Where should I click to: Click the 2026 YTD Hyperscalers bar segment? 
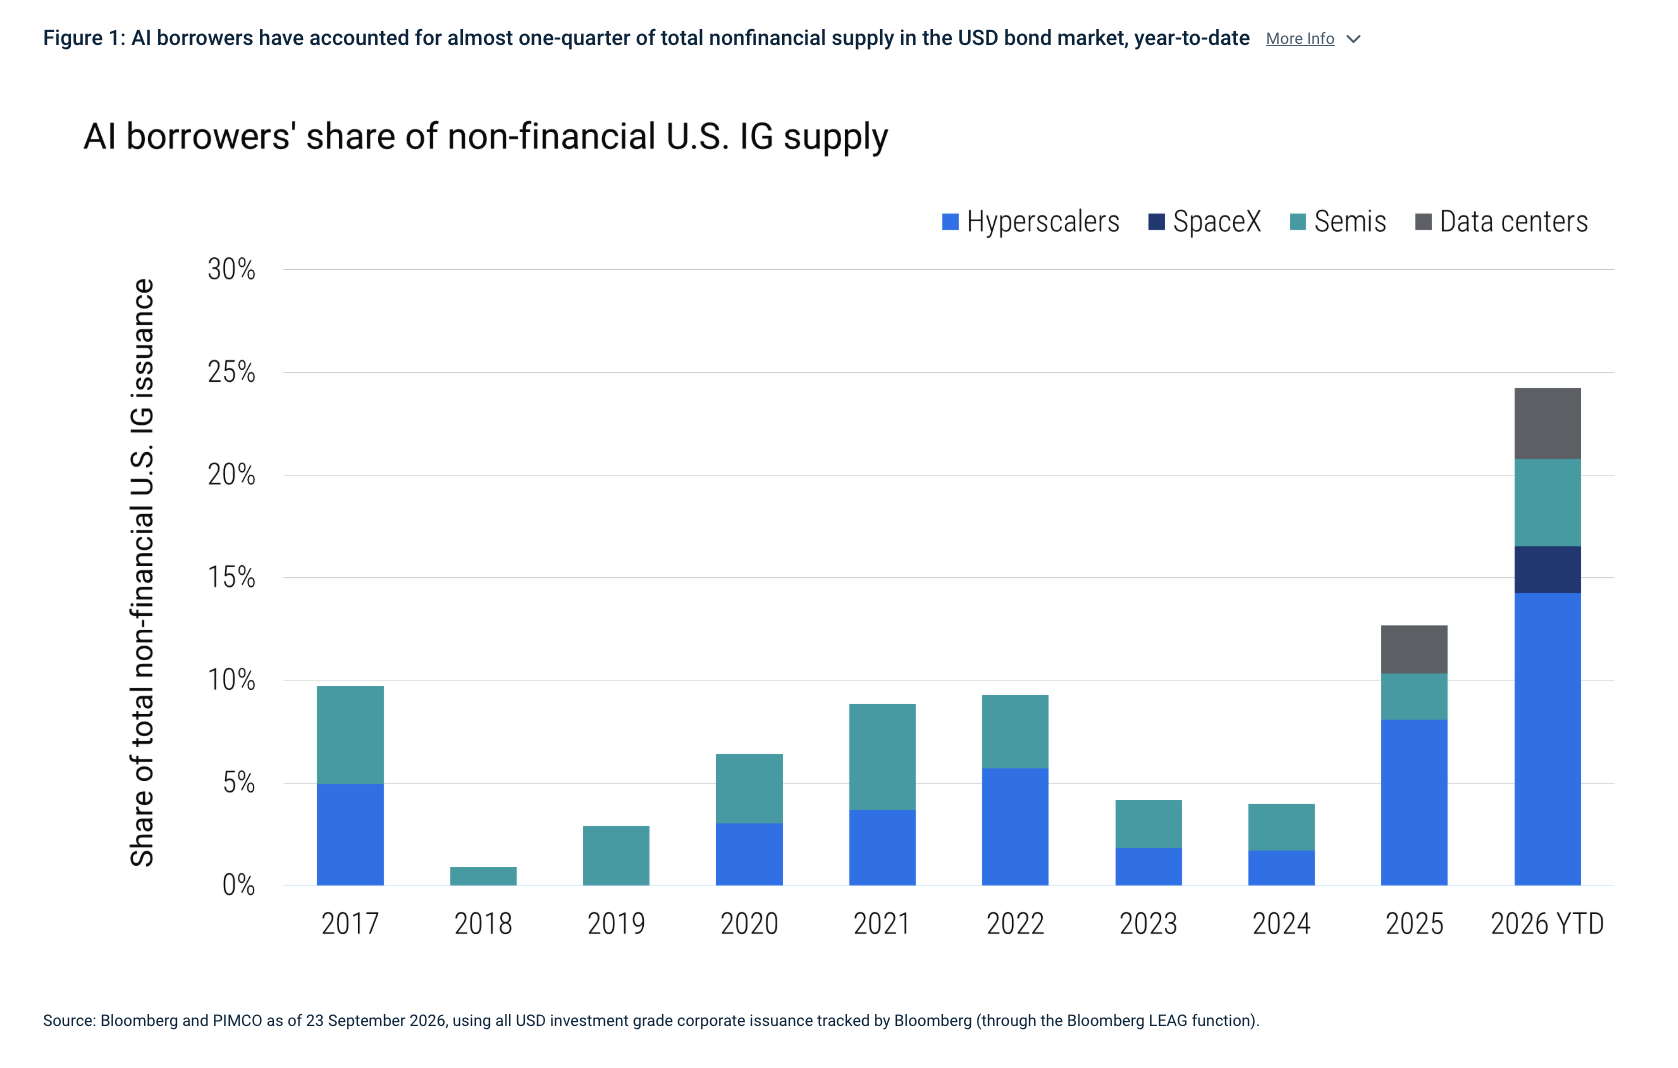pyautogui.click(x=1547, y=739)
